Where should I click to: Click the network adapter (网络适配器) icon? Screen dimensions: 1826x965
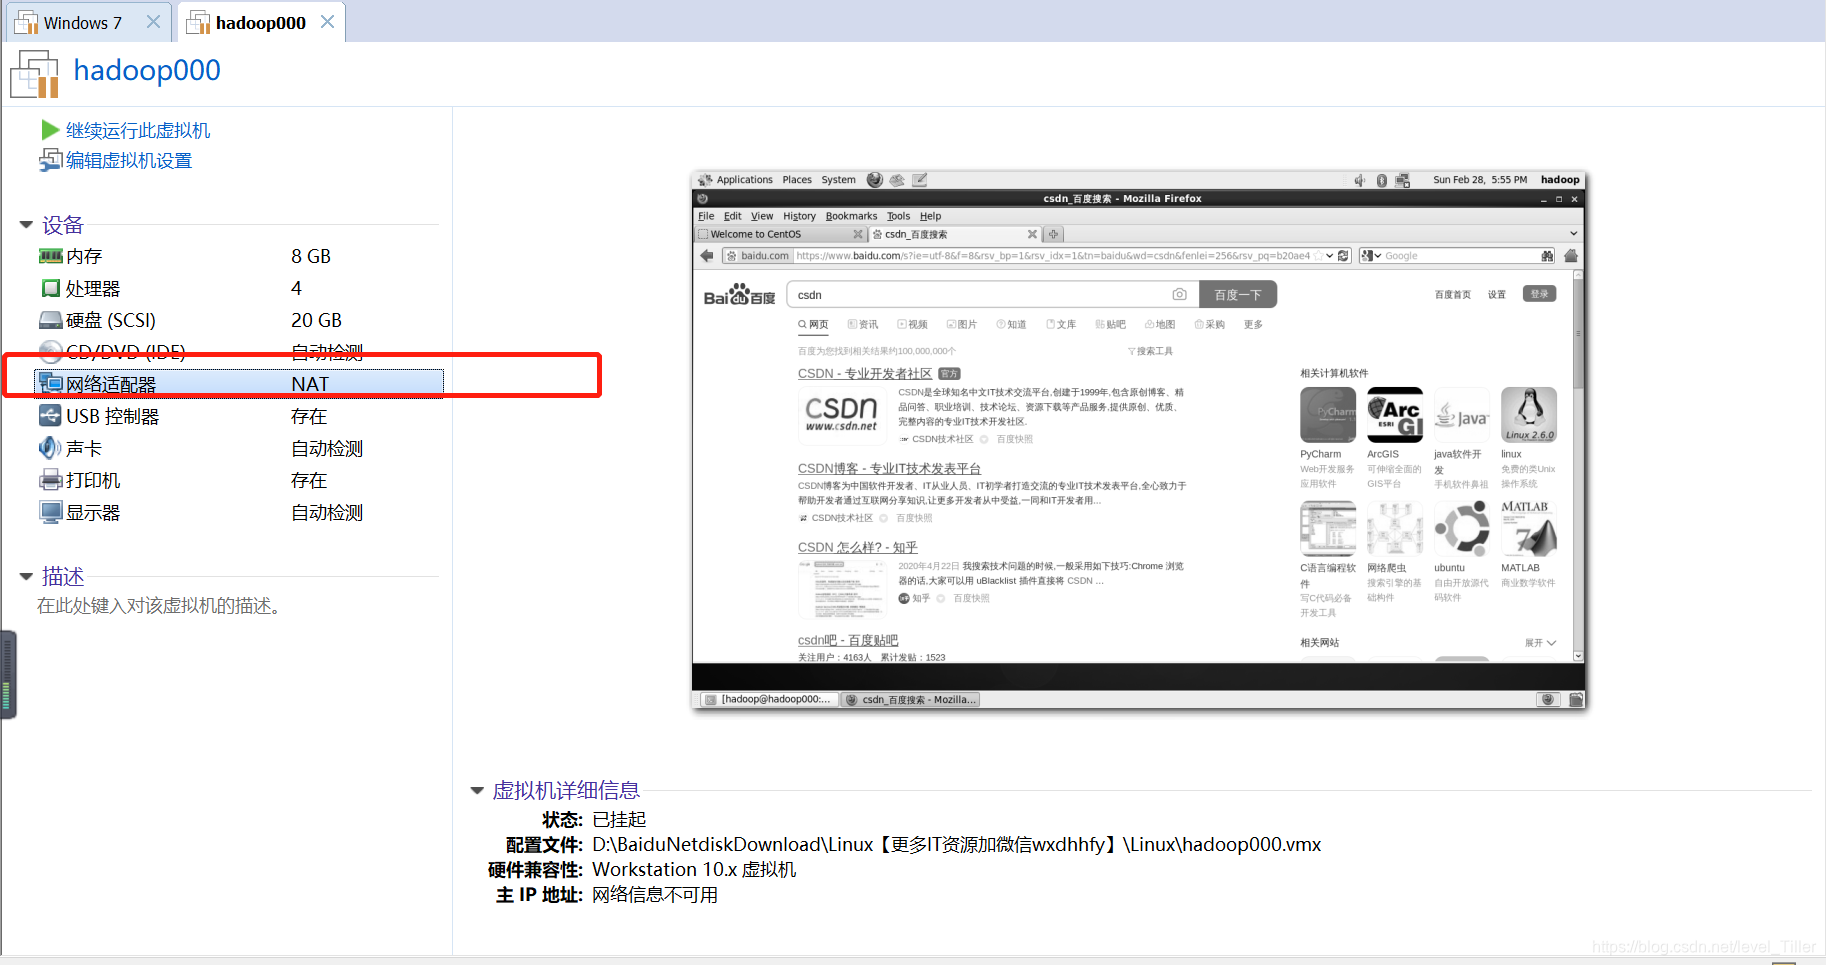point(50,383)
